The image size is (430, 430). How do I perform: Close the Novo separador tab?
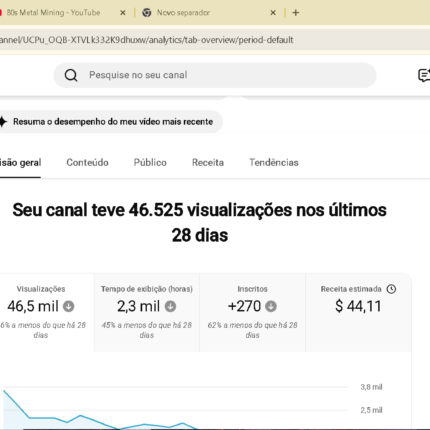pyautogui.click(x=273, y=13)
